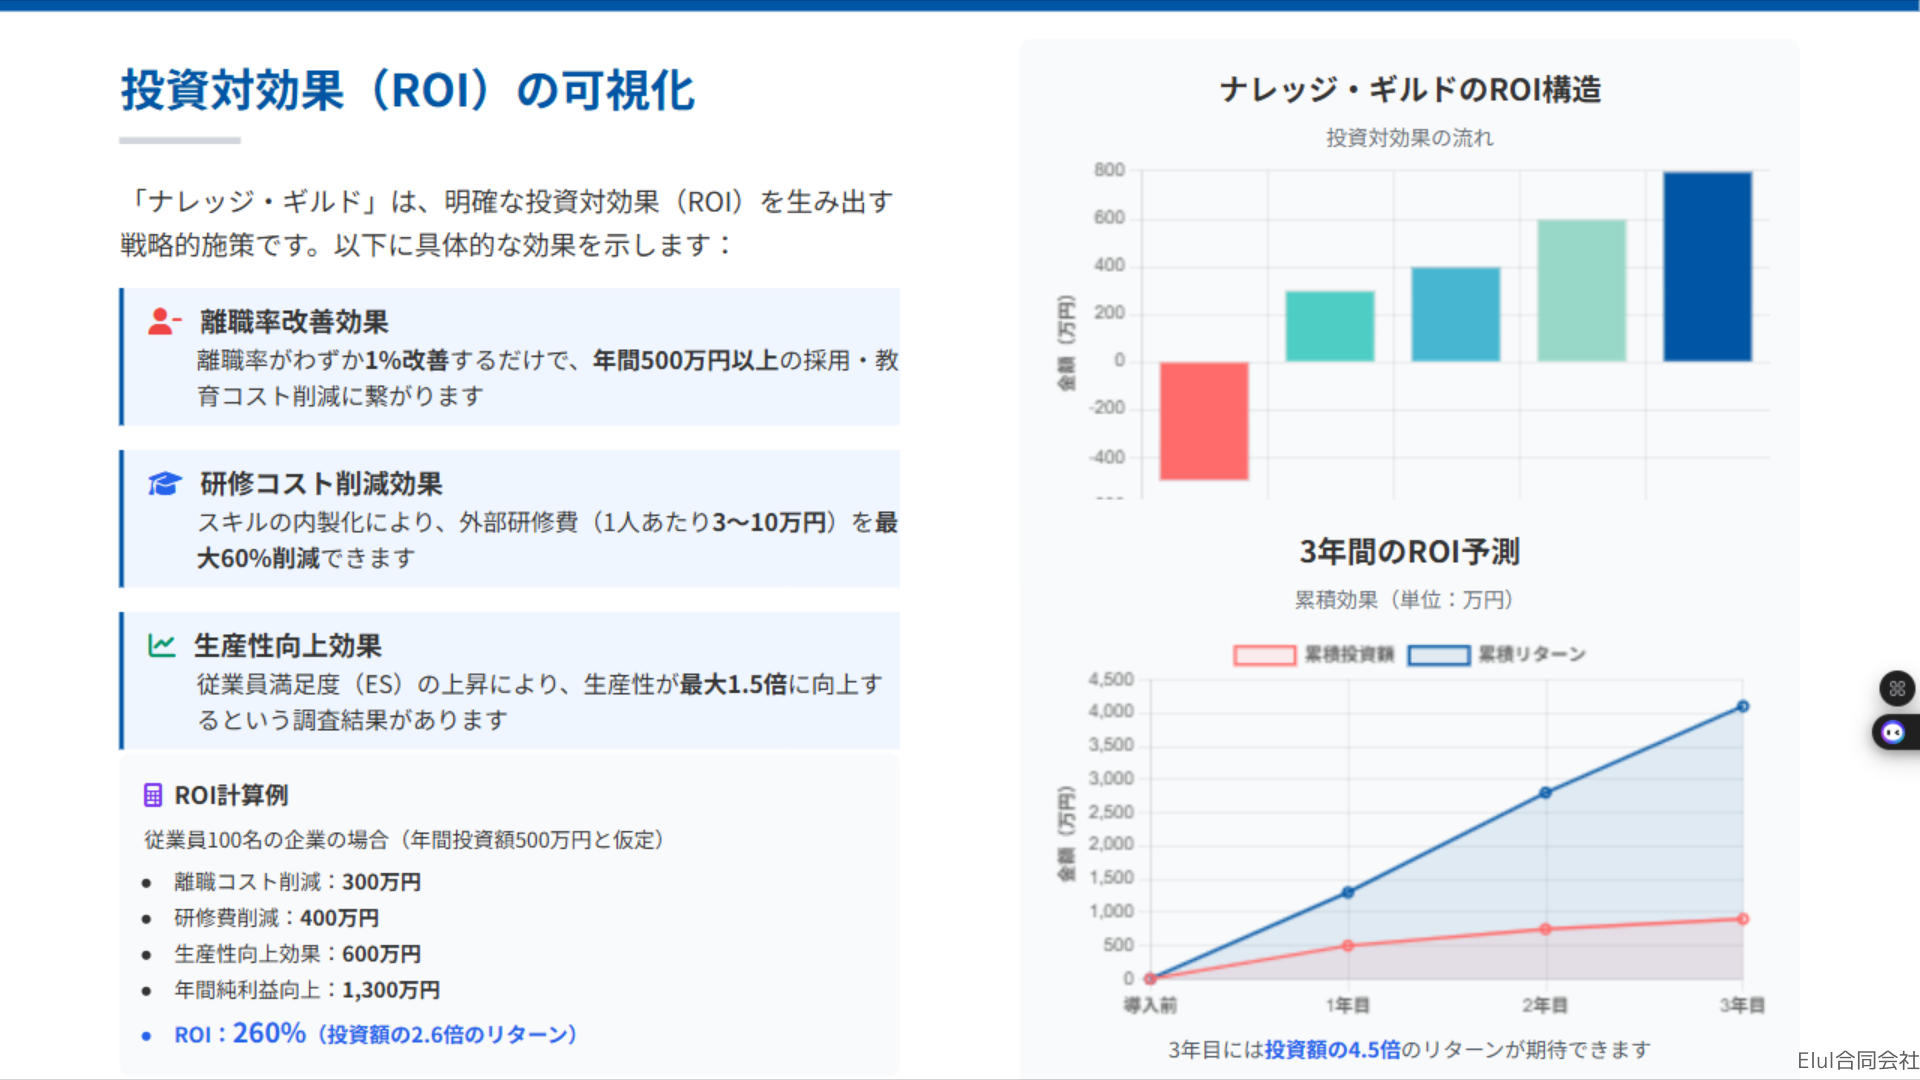
Task: Click the ROI：260% highlighted text
Action: click(241, 1034)
